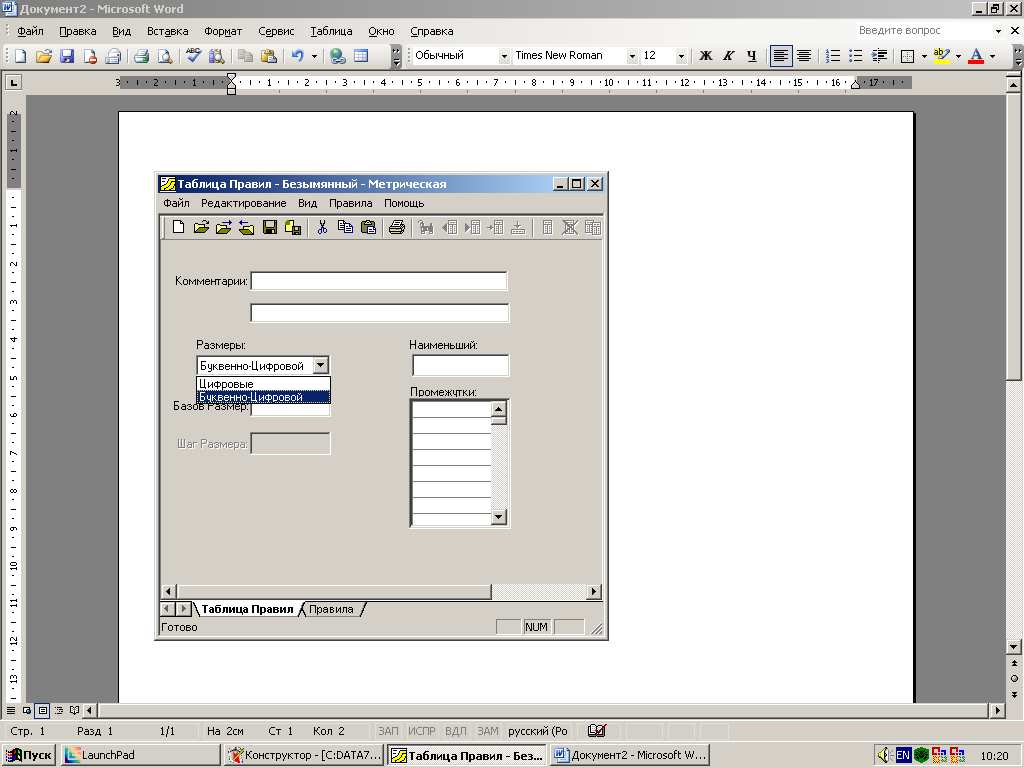Open a file from Word's toolbar
Screen dimensions: 1024x768
coord(44,56)
